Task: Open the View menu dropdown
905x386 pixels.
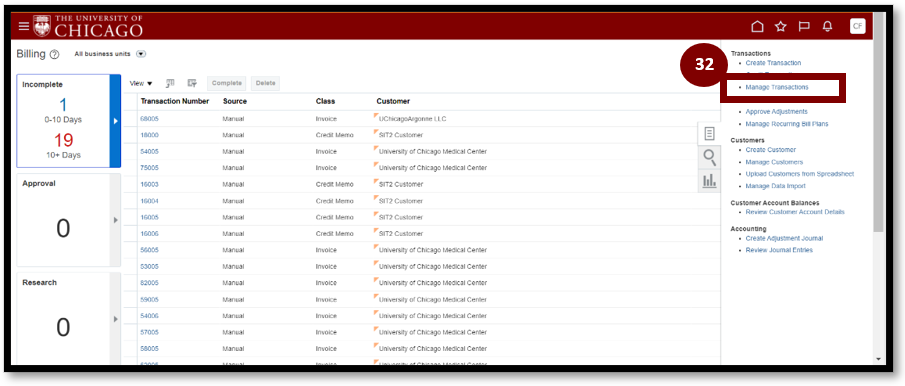Action: 141,84
